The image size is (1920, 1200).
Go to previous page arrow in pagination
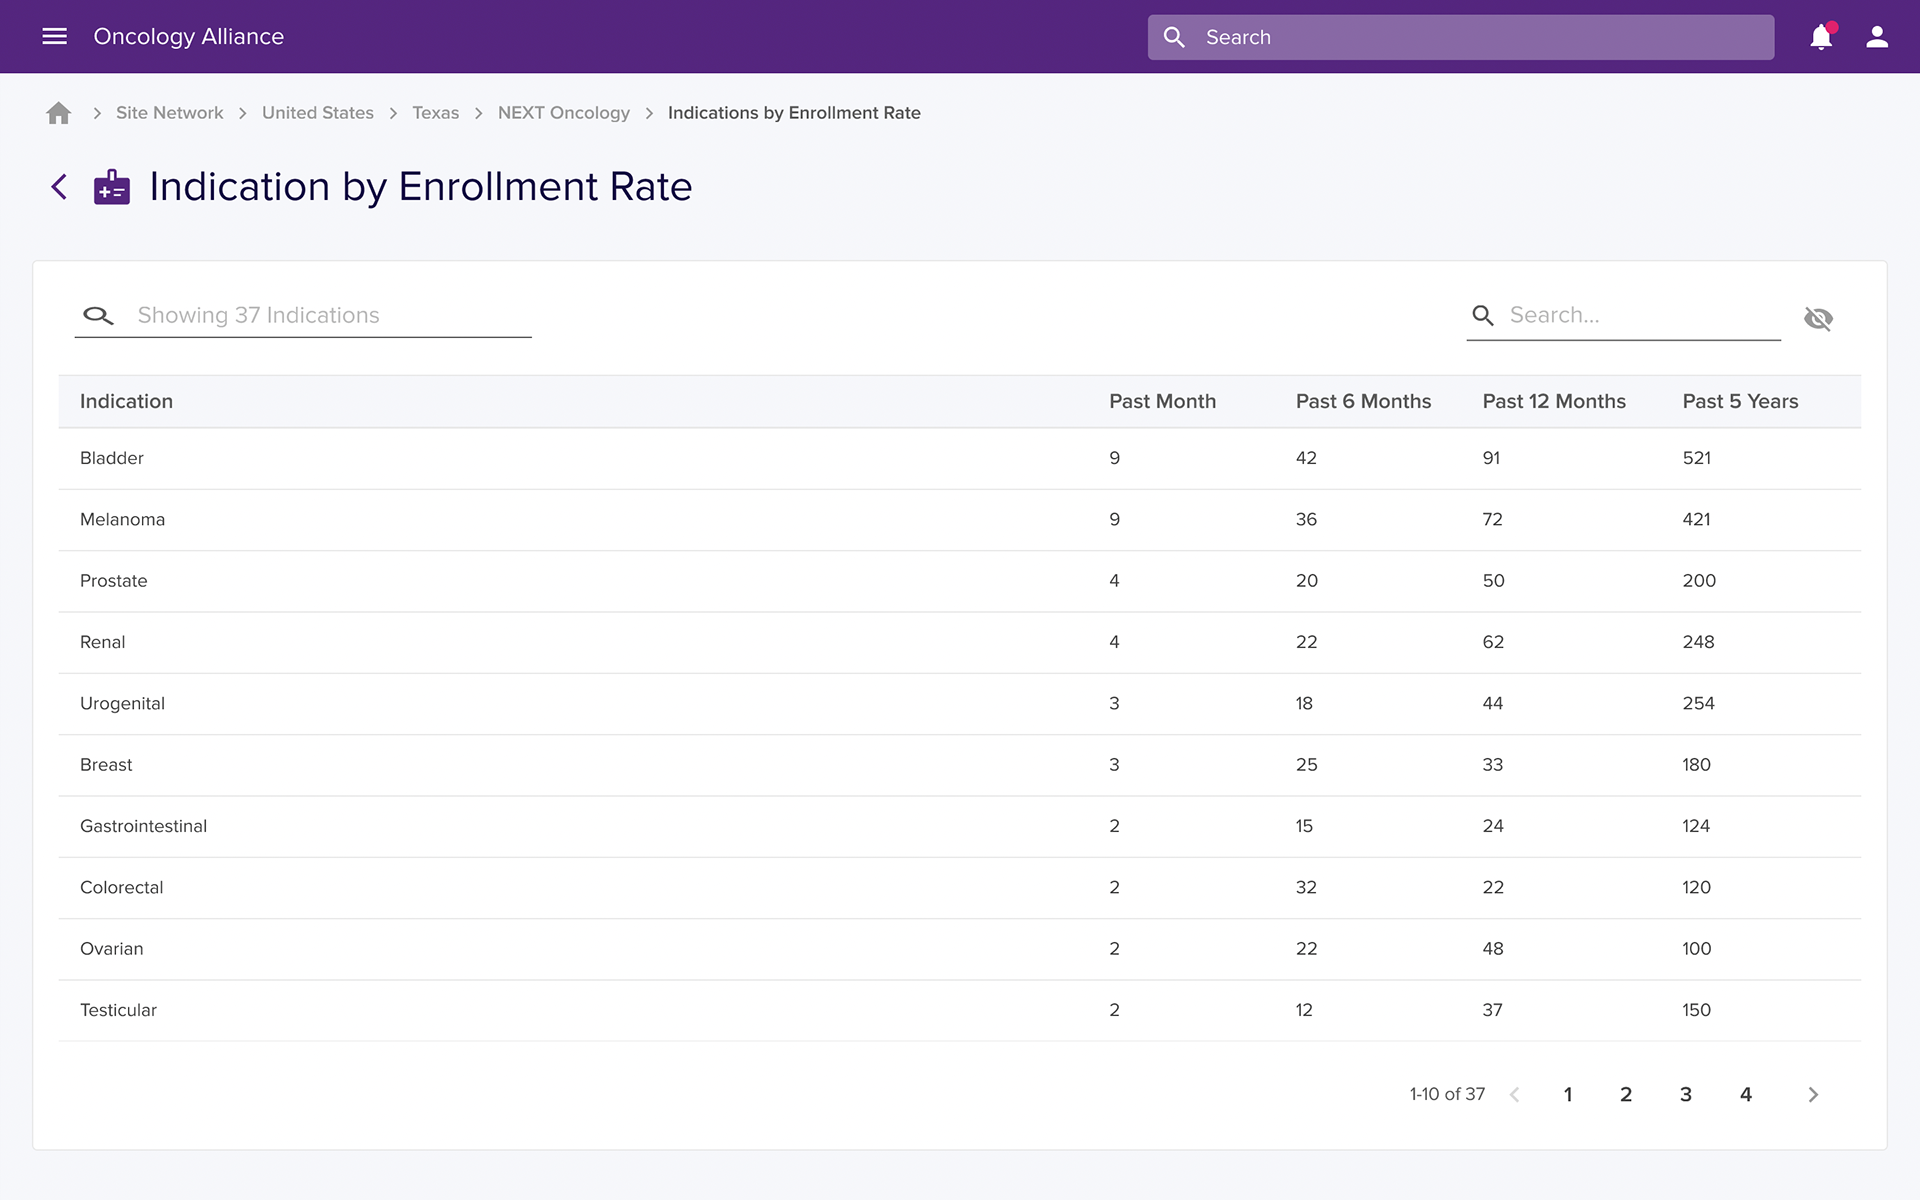pos(1515,1094)
